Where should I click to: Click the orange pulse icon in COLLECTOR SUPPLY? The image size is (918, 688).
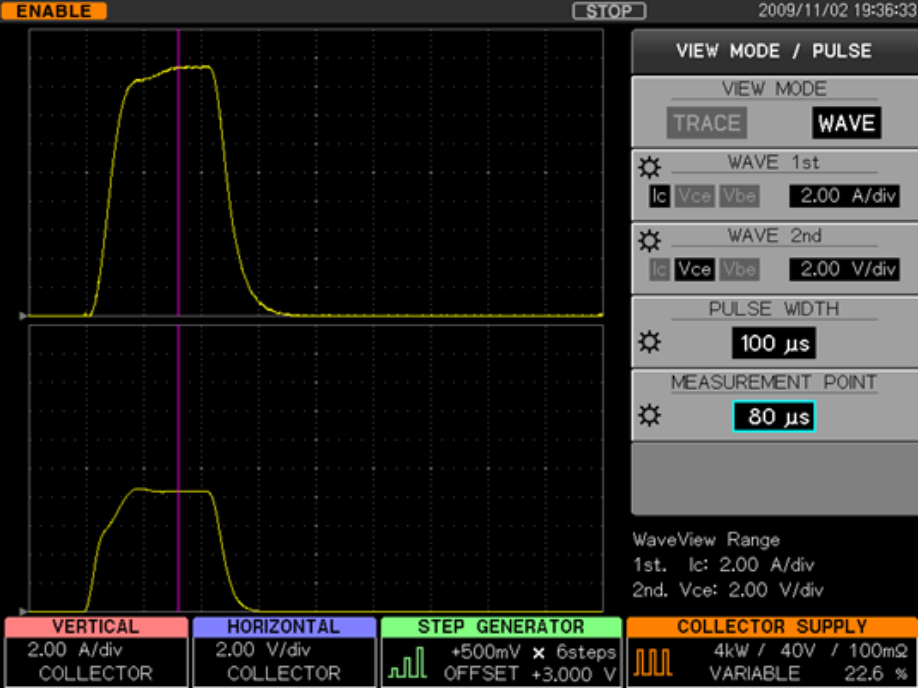tap(653, 663)
